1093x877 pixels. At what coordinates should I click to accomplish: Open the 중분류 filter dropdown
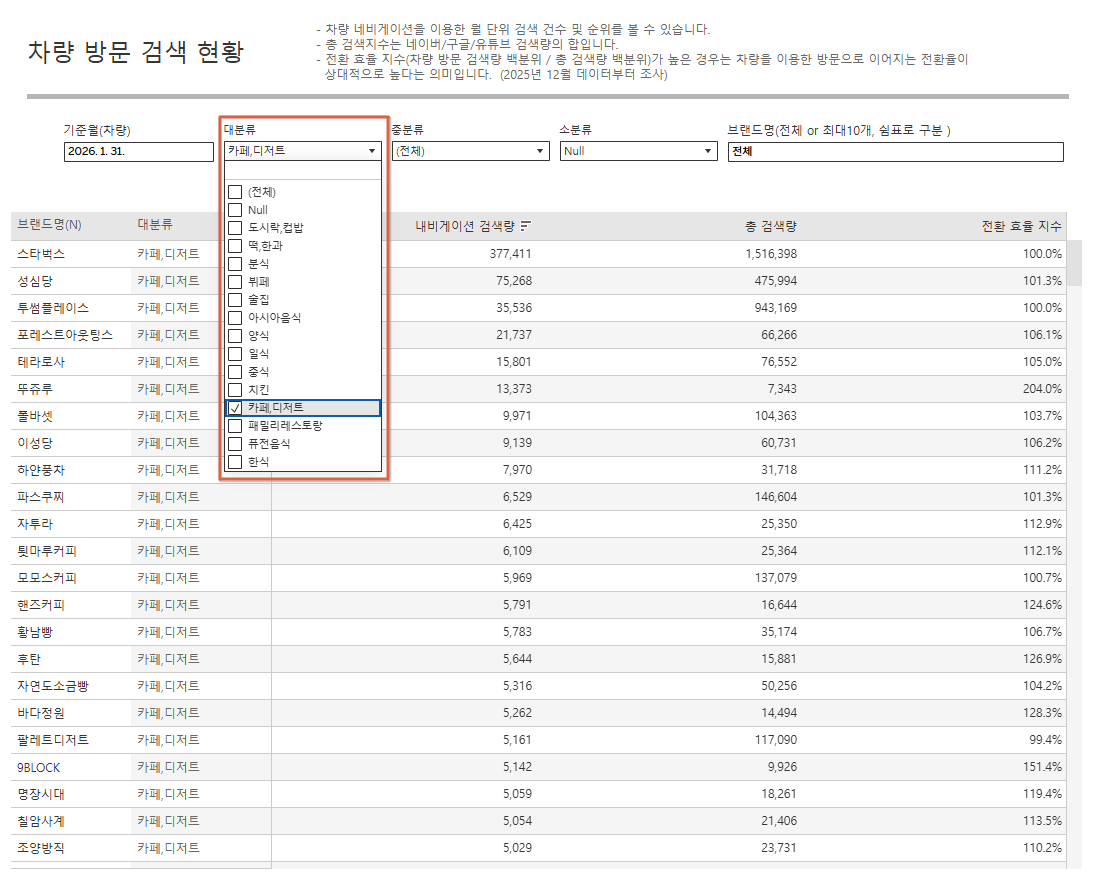470,151
